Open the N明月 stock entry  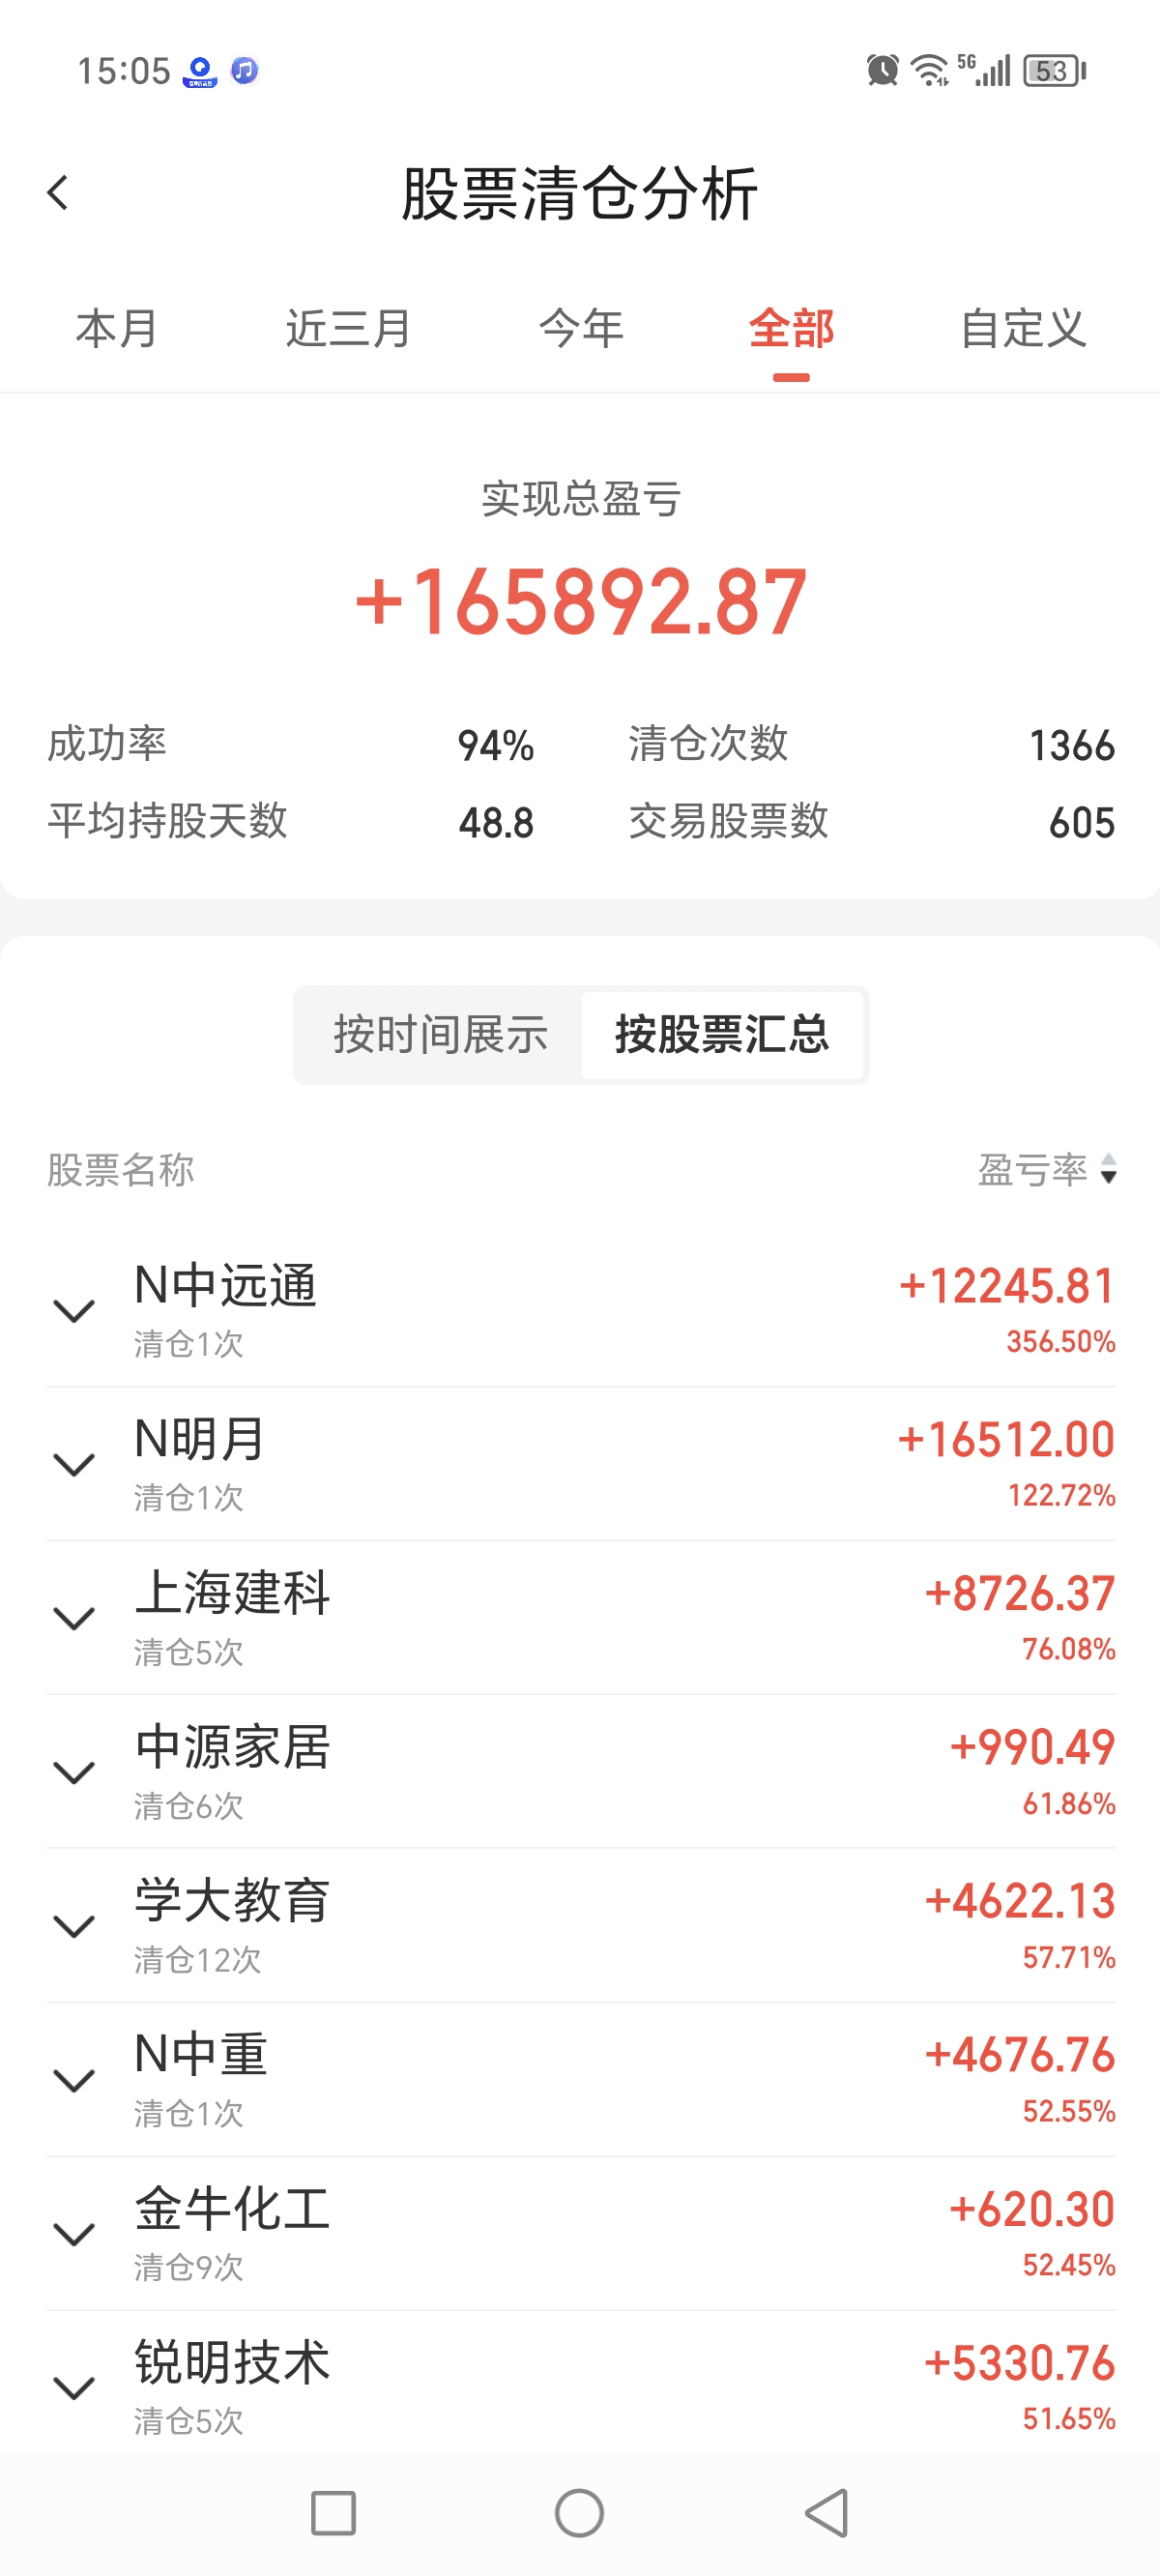(200, 1440)
